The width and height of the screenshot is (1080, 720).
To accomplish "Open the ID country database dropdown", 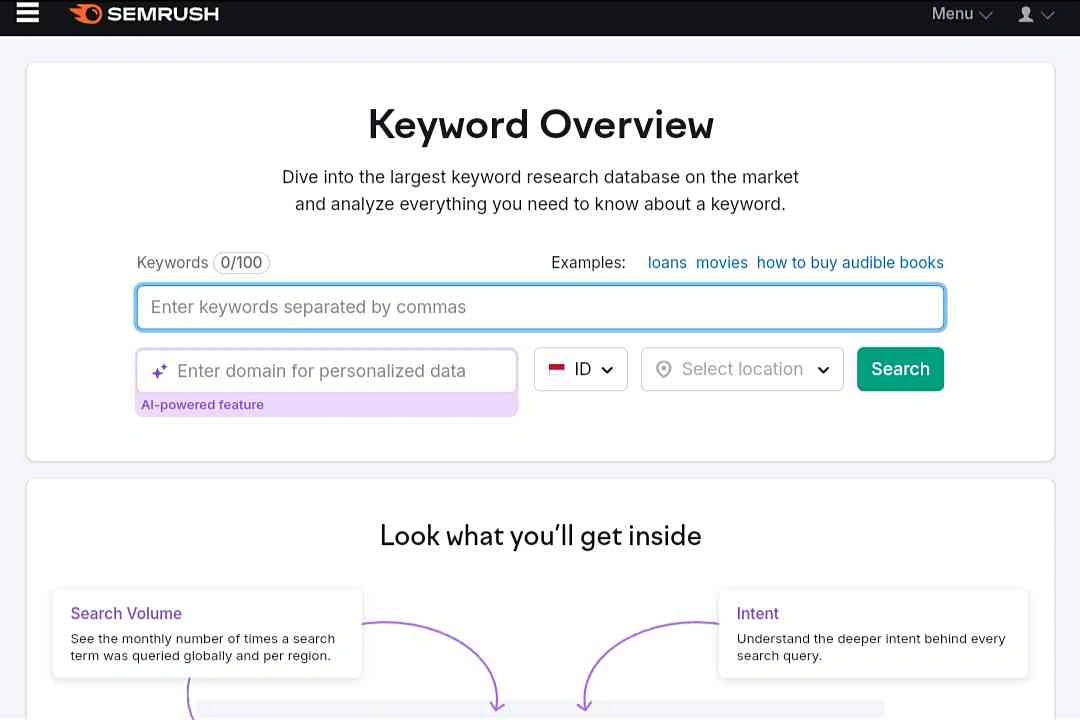I will pyautogui.click(x=581, y=369).
